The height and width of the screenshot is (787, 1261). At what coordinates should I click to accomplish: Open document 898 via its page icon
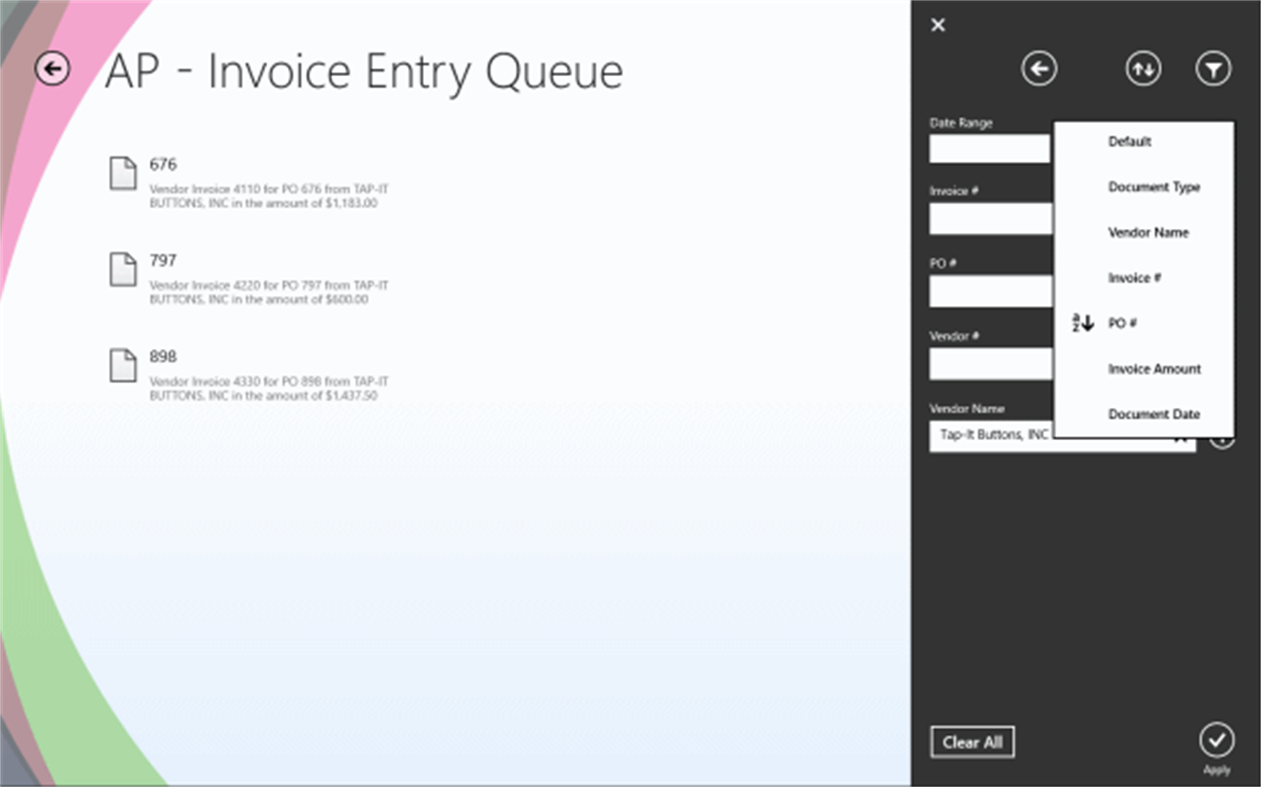122,366
